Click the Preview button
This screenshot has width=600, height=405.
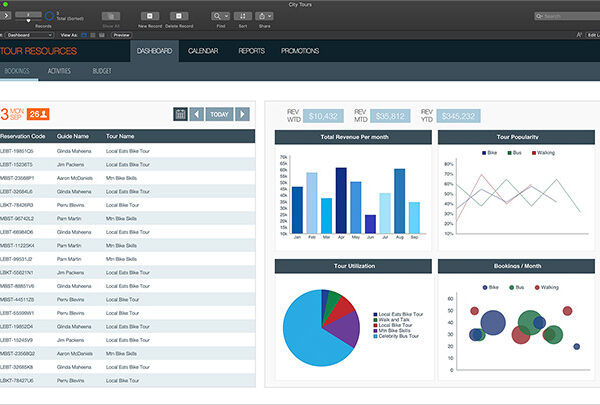(x=121, y=34)
